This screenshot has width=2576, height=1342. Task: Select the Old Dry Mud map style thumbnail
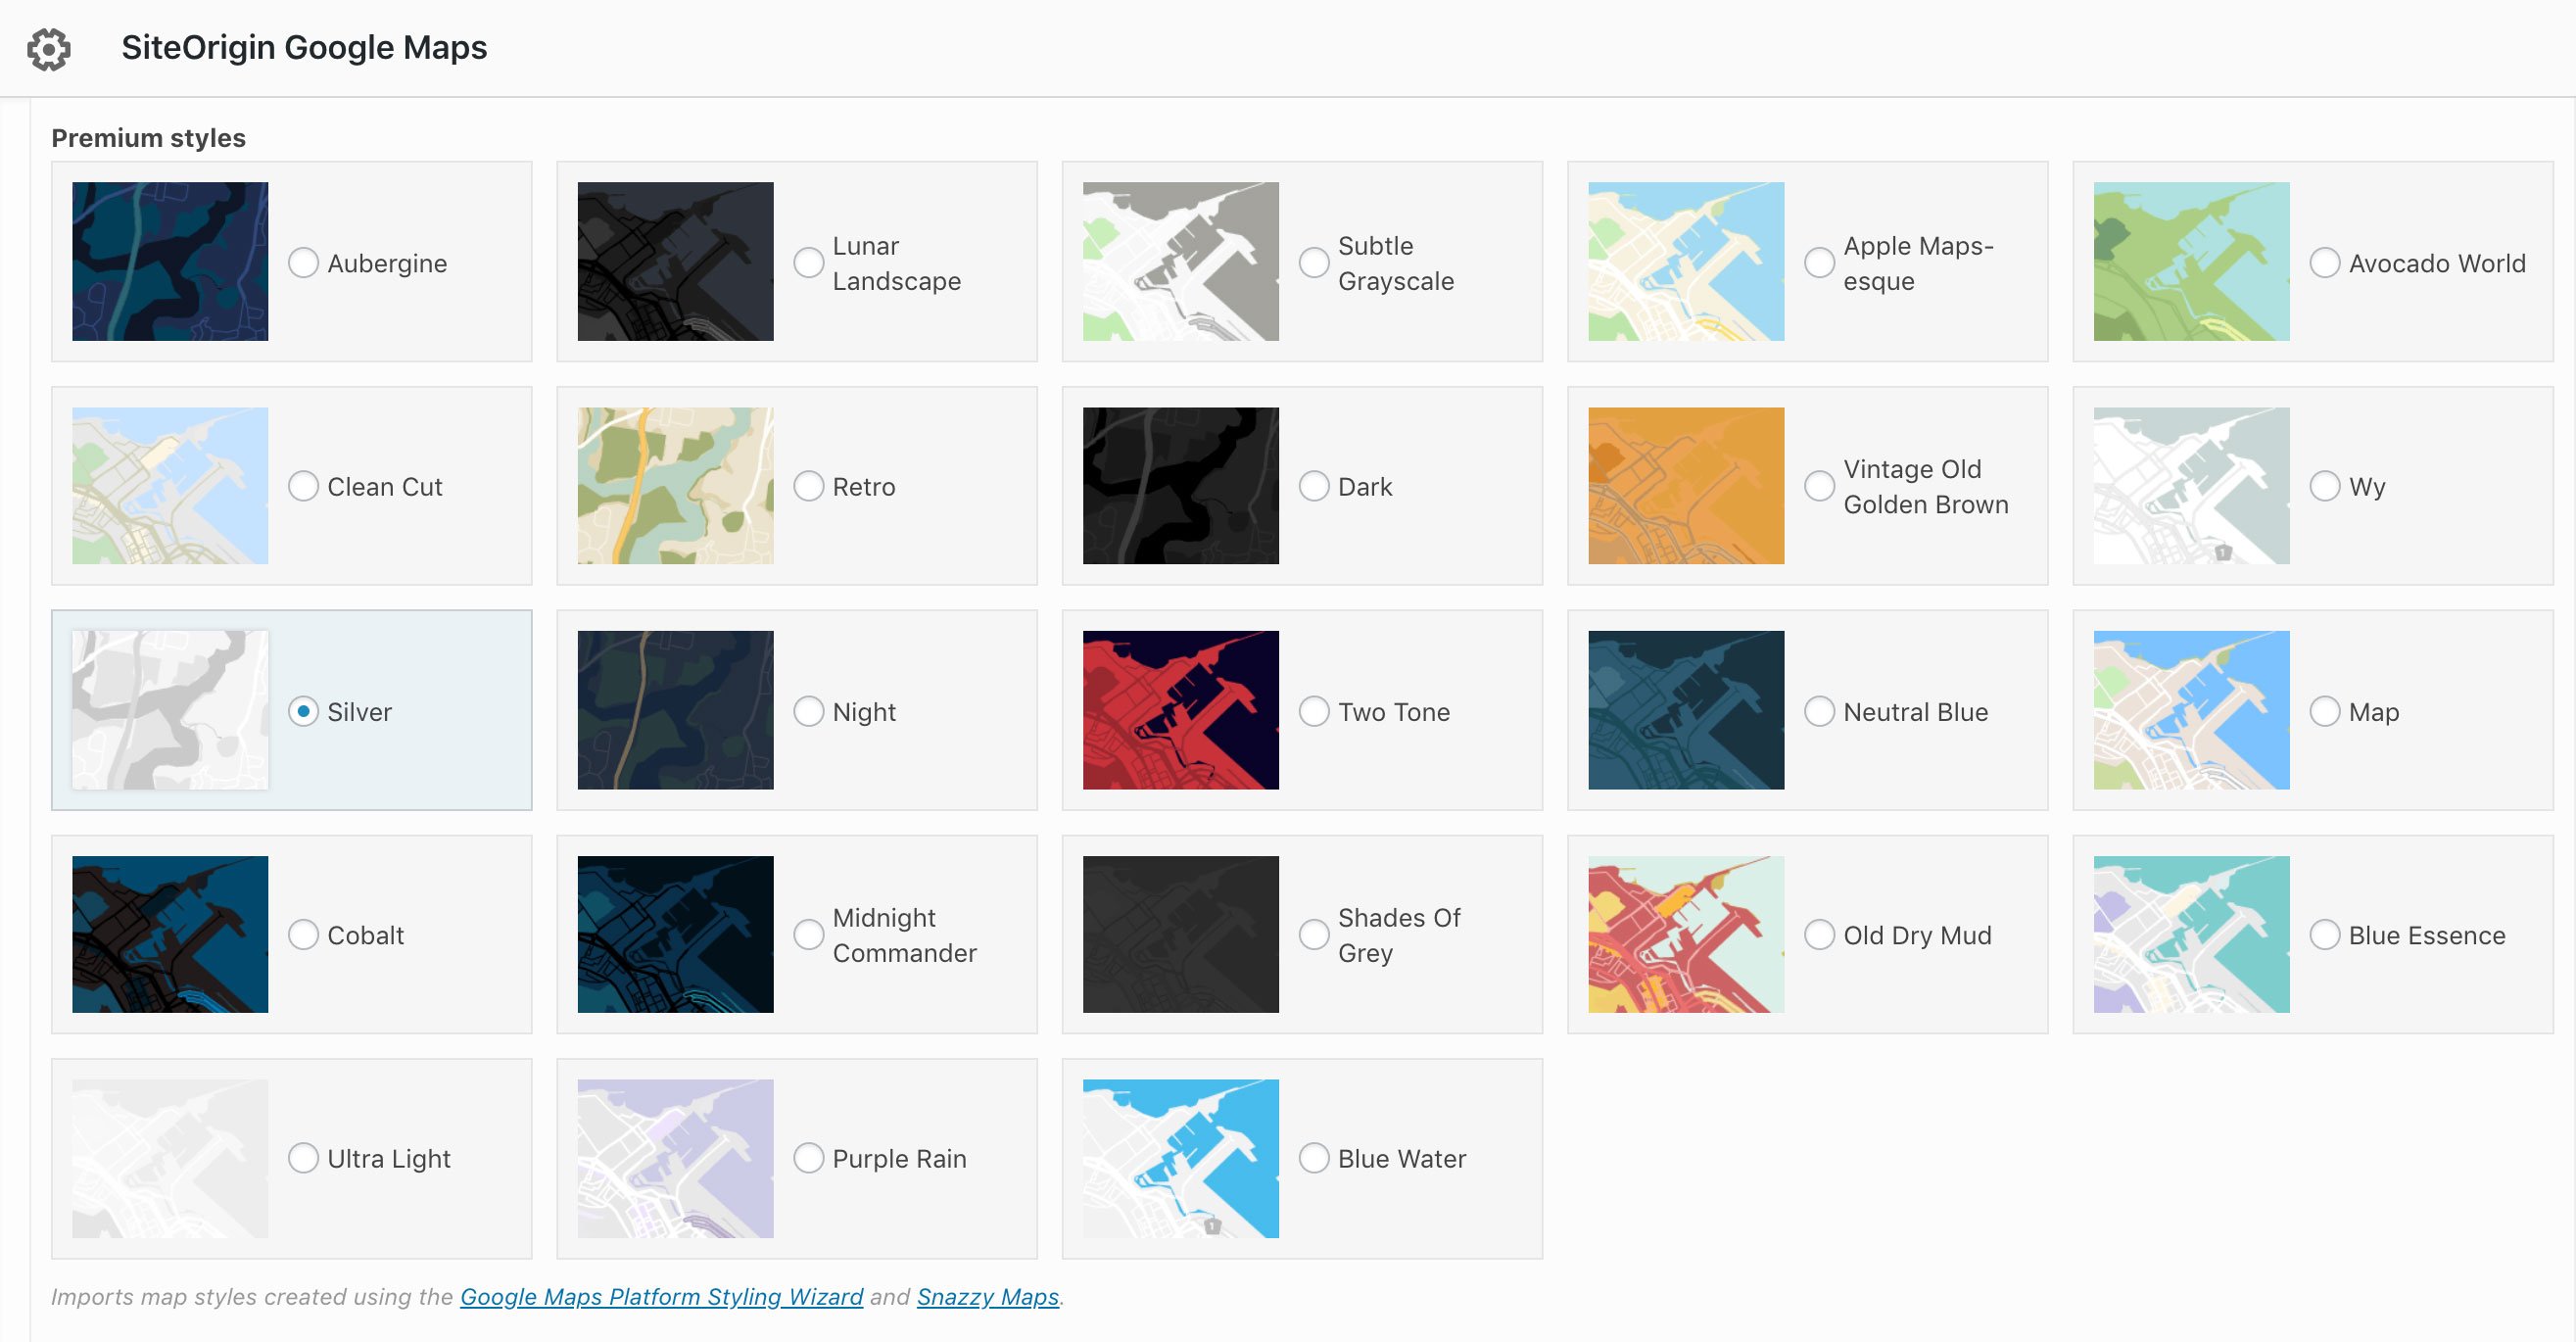(1682, 934)
